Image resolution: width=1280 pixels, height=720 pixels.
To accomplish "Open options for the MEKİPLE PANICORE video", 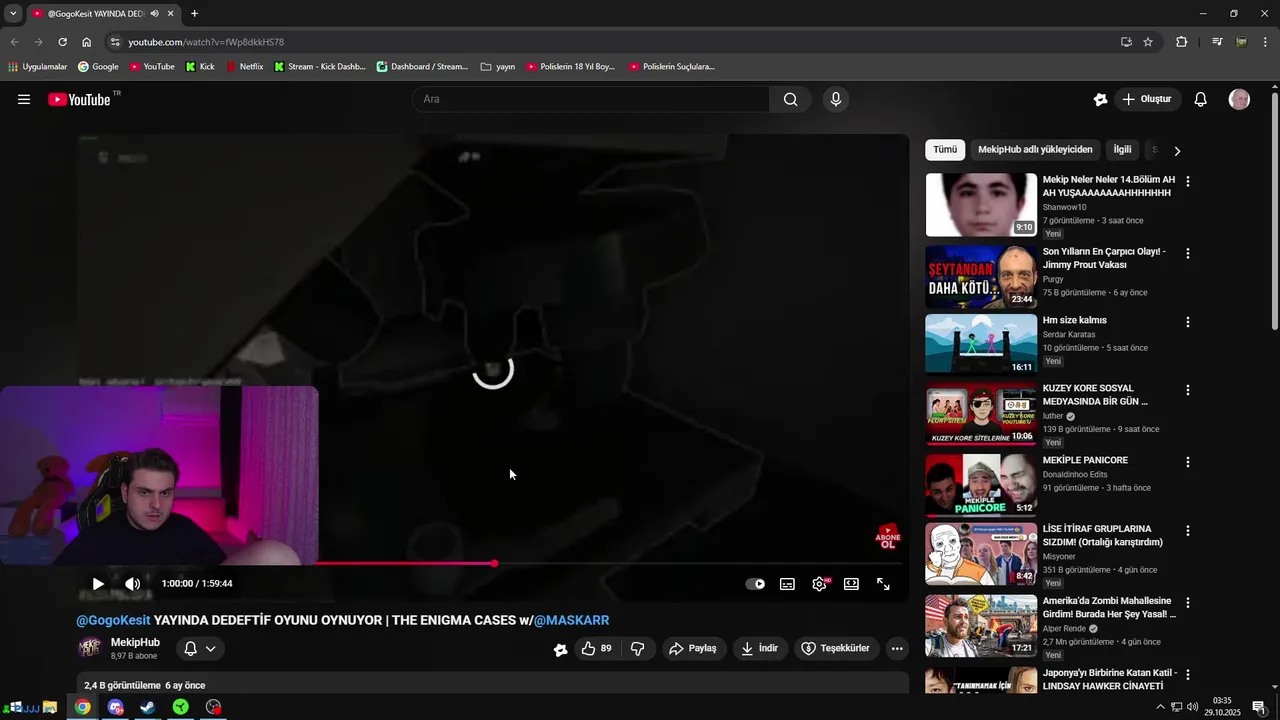I will [x=1188, y=462].
